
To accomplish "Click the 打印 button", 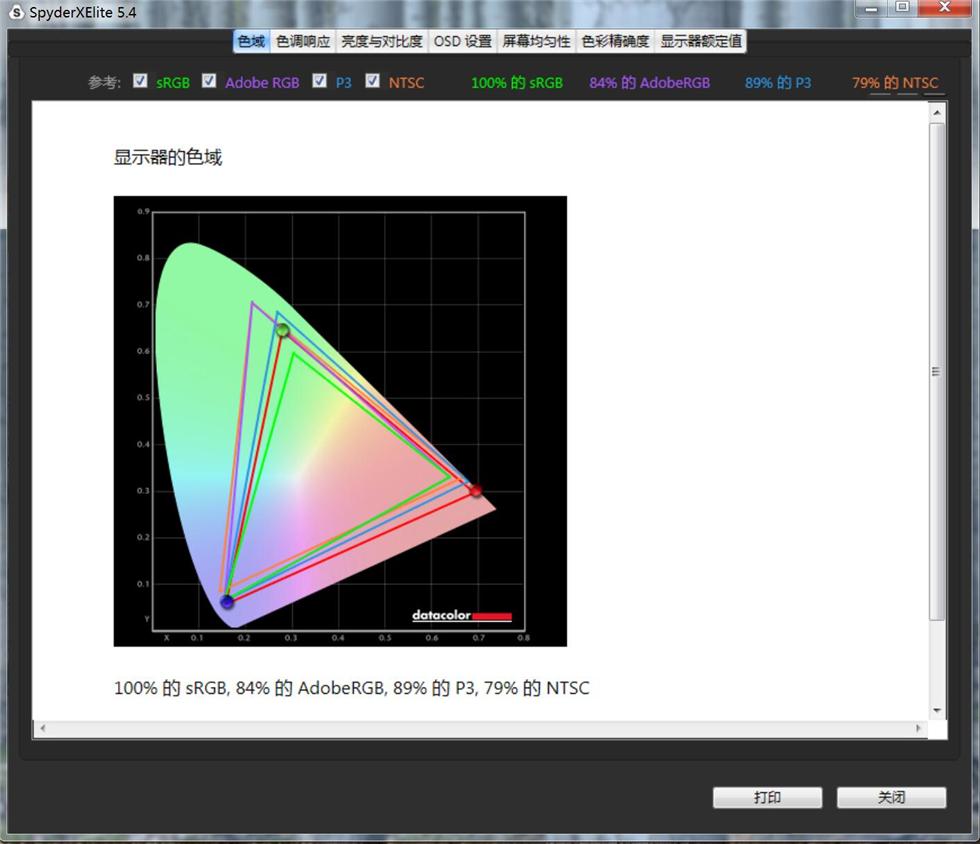I will point(768,797).
